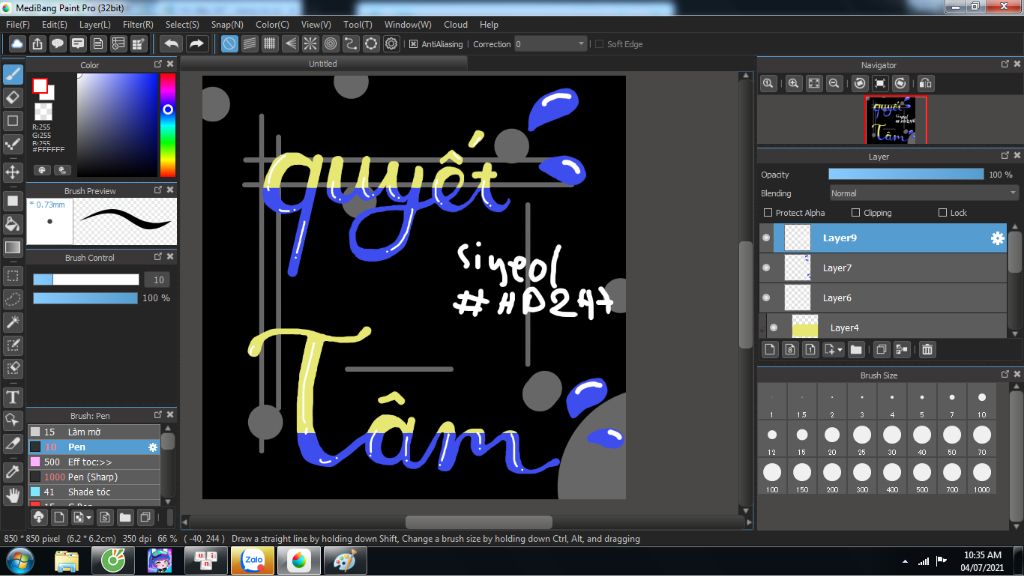
Task: Select the Hand tool
Action: tap(12, 496)
